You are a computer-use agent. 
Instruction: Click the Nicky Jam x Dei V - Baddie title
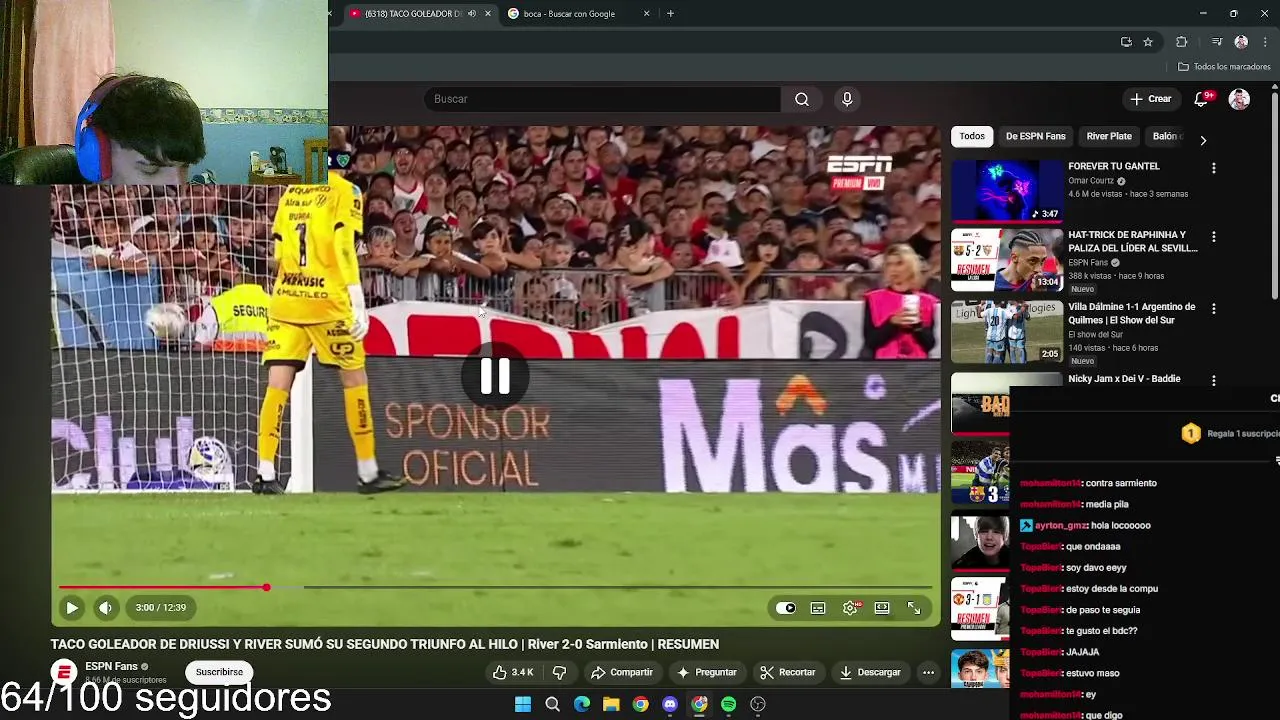[1124, 379]
